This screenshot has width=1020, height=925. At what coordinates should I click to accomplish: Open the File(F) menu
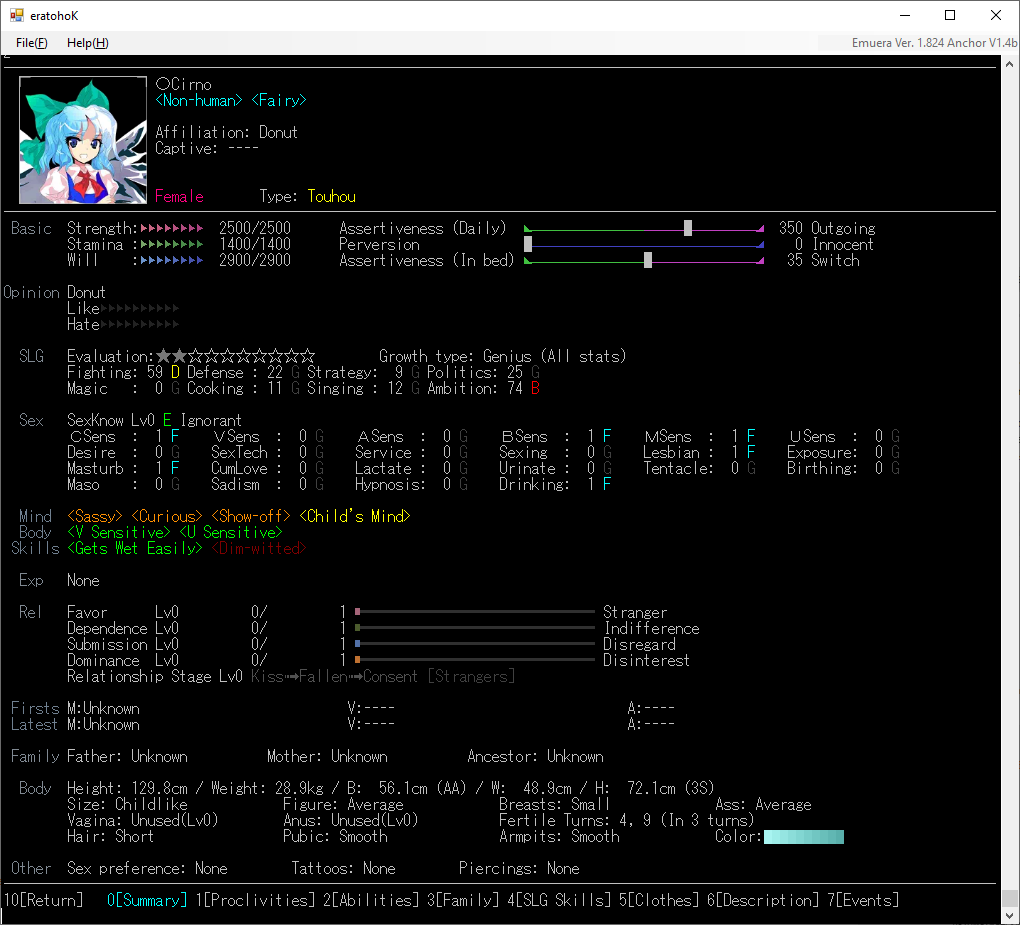coord(31,43)
